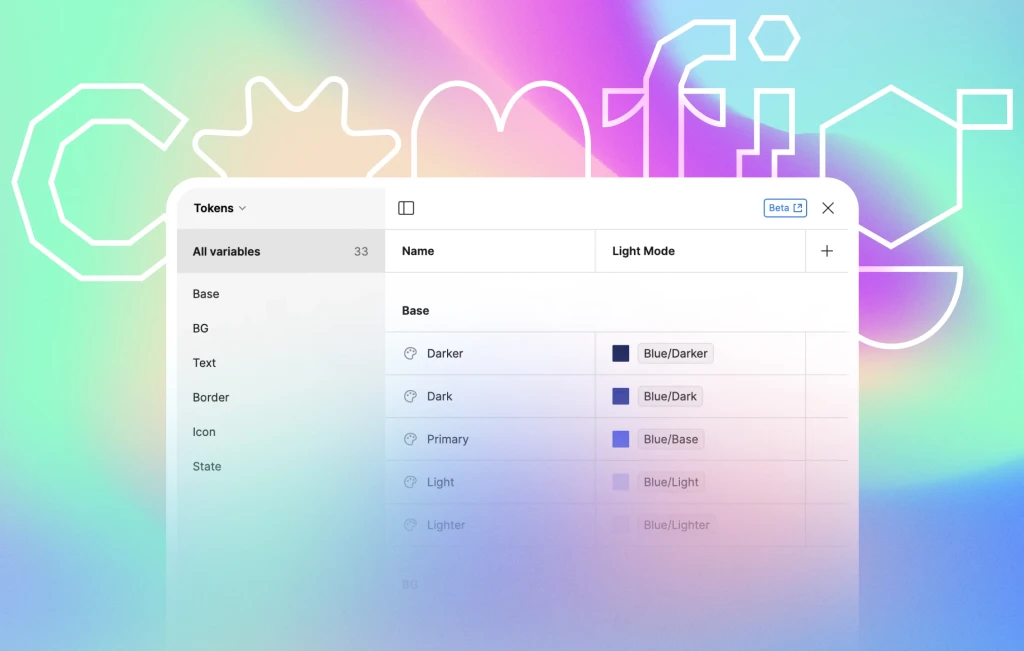The height and width of the screenshot is (651, 1024).
Task: Click the Light Mode column header
Action: click(x=643, y=252)
